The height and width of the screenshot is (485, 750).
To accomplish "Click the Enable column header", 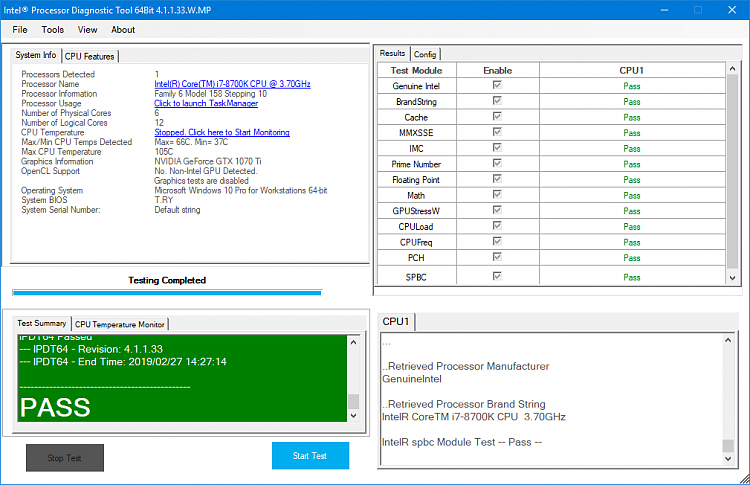I will point(497,70).
